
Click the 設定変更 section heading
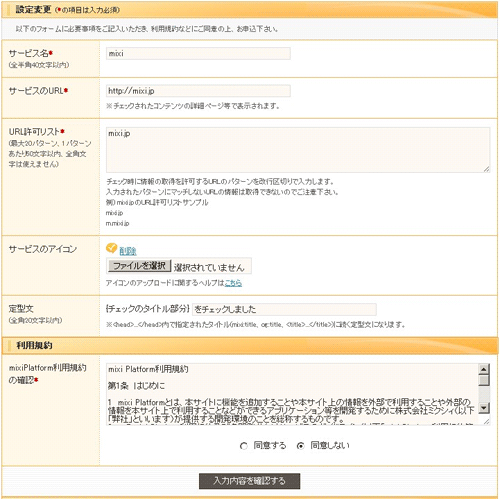pyautogui.click(x=33, y=9)
